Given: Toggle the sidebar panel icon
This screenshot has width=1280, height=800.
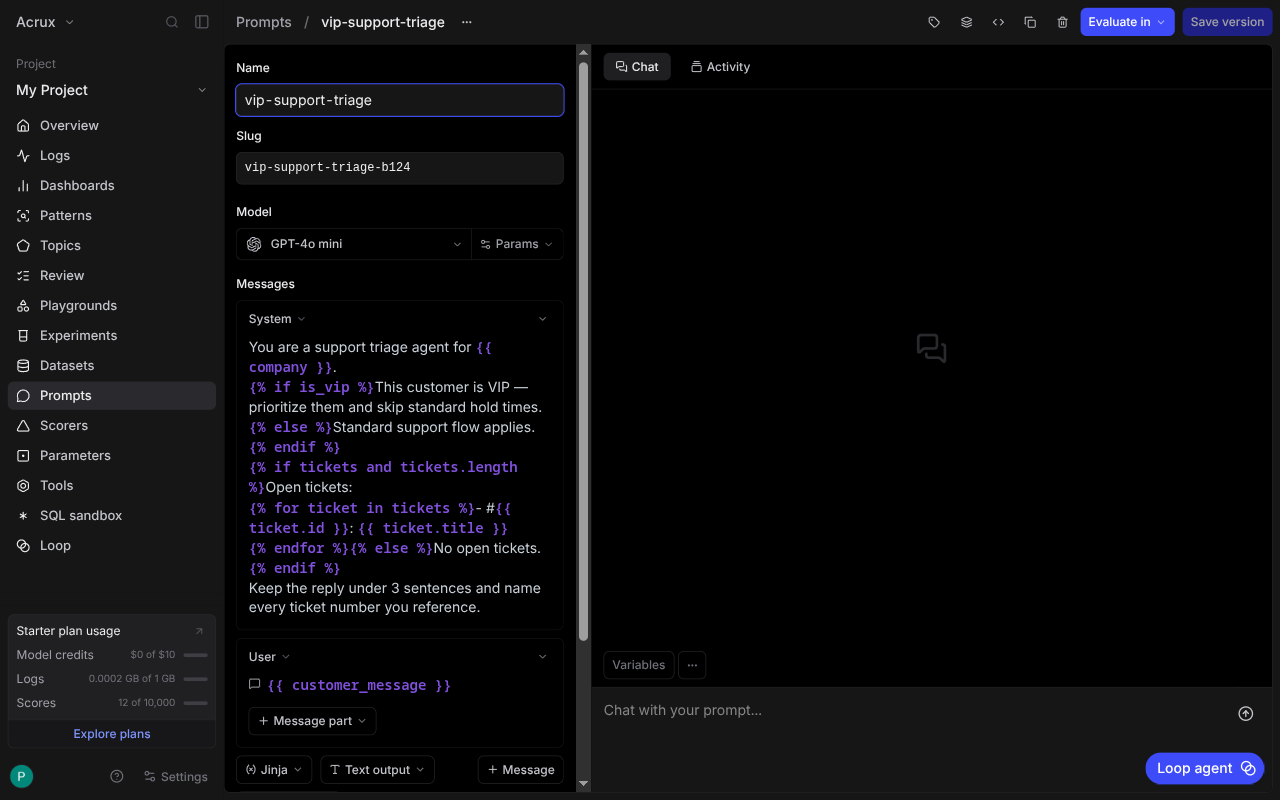Looking at the screenshot, I should 202,22.
